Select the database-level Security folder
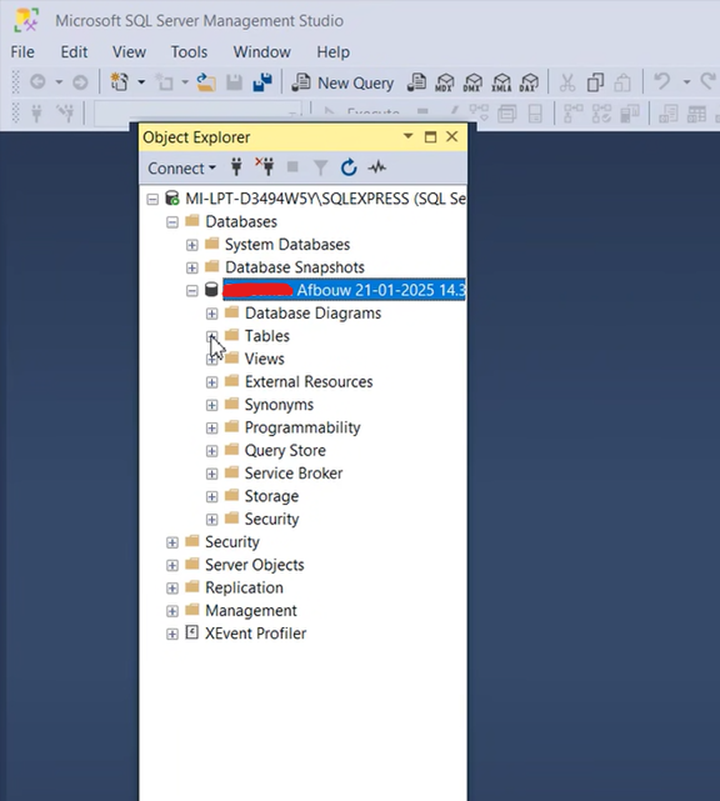Image resolution: width=720 pixels, height=801 pixels. coord(271,519)
